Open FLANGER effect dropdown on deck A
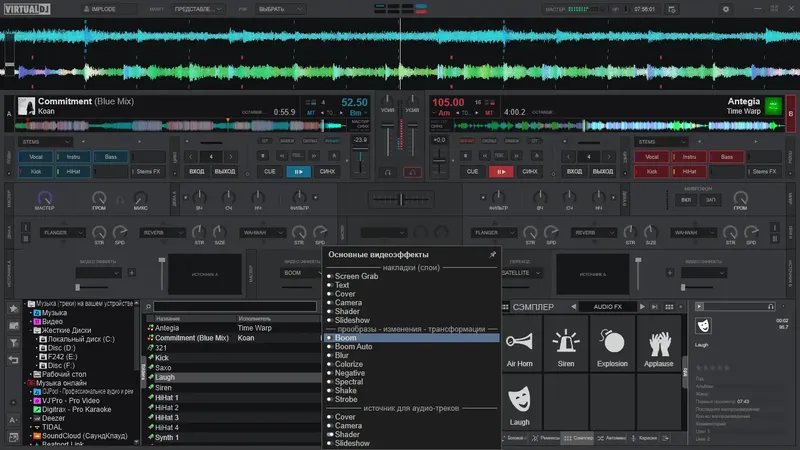The width and height of the screenshot is (800, 450). pyautogui.click(x=63, y=233)
